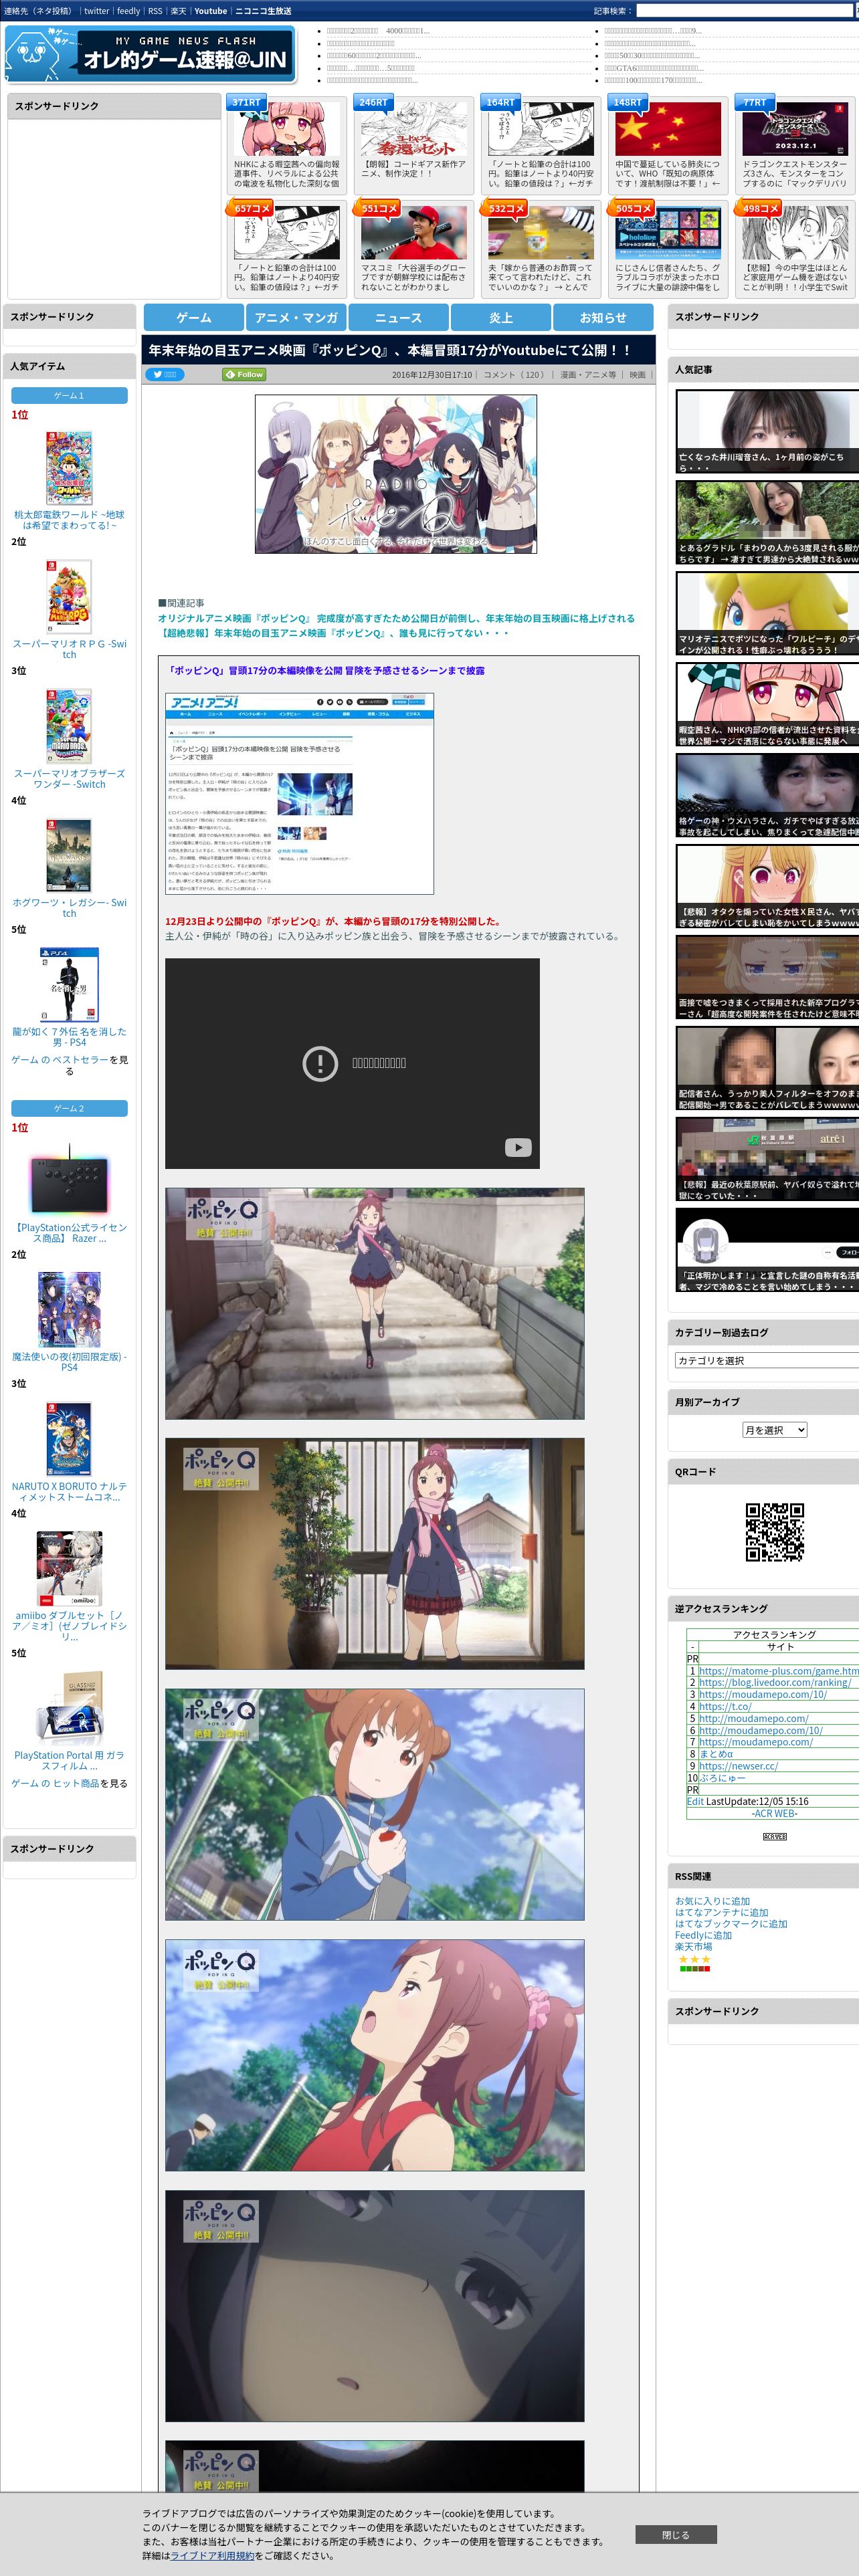This screenshot has height=2576, width=859.
Task: Click the 246RT retweet badge
Action: (373, 102)
